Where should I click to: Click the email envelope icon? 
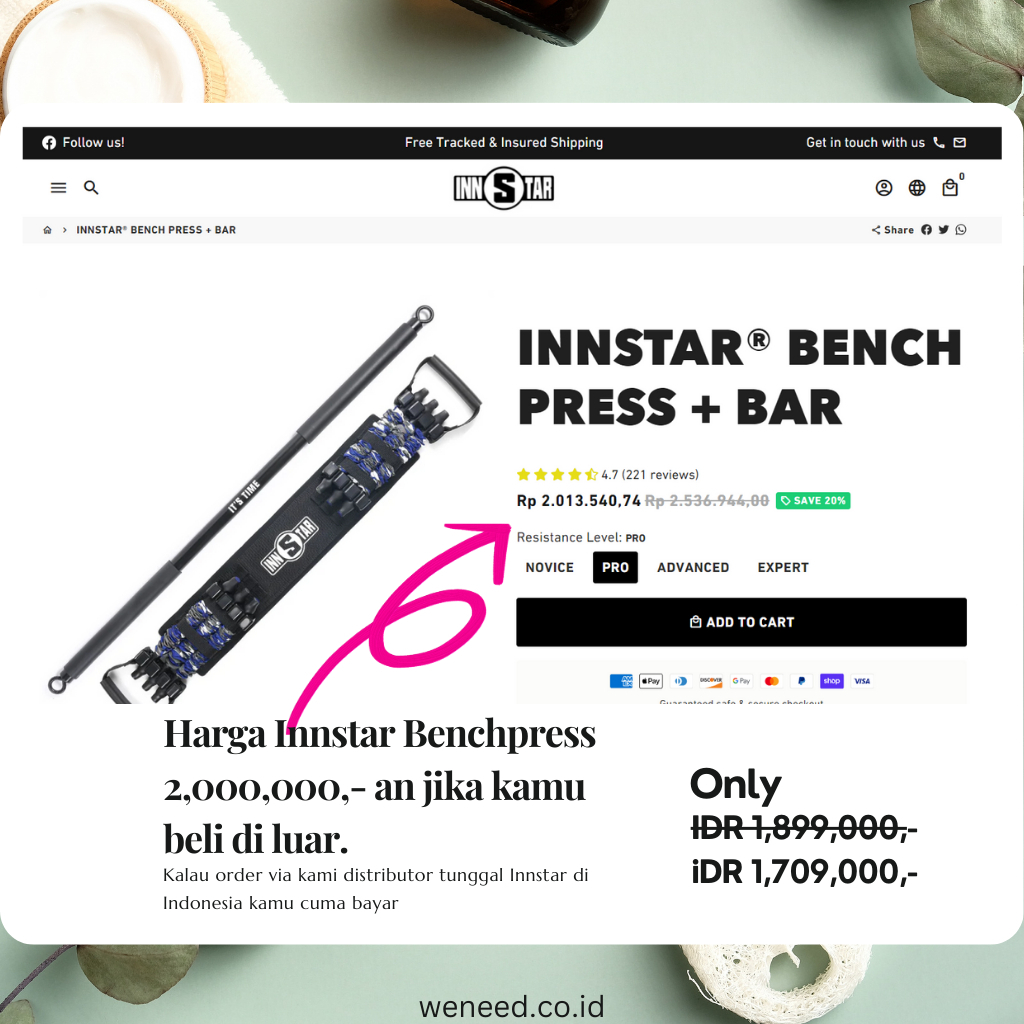point(959,142)
